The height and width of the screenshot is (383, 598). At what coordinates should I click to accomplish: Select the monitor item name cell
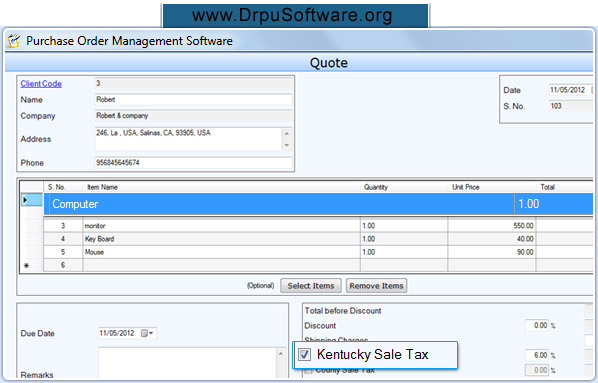coord(222,226)
